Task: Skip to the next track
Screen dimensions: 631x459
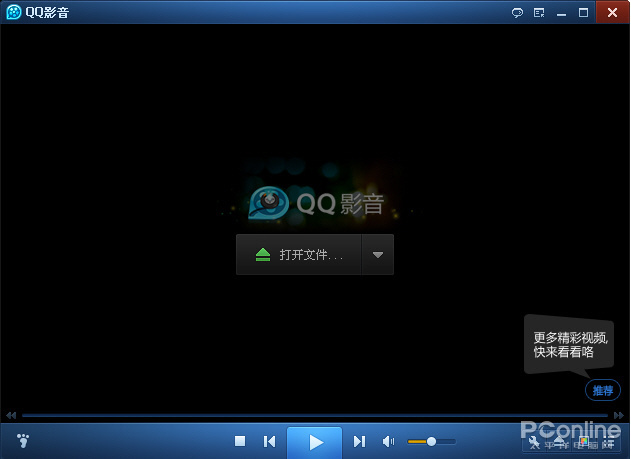Action: tap(359, 441)
